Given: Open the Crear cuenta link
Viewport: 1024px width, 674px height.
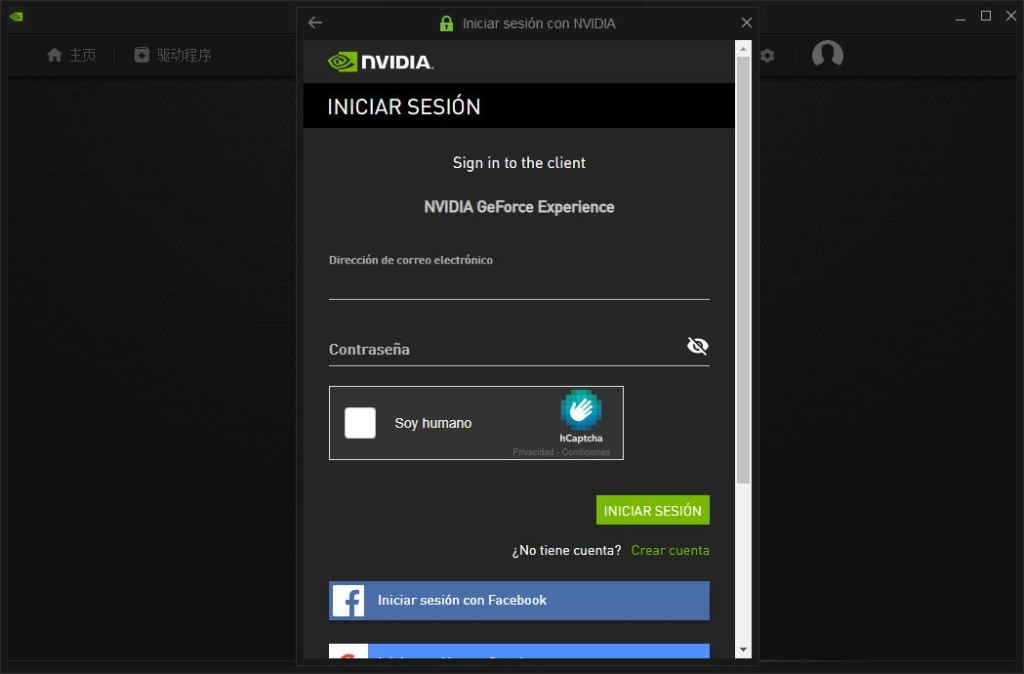Looking at the screenshot, I should tap(670, 551).
